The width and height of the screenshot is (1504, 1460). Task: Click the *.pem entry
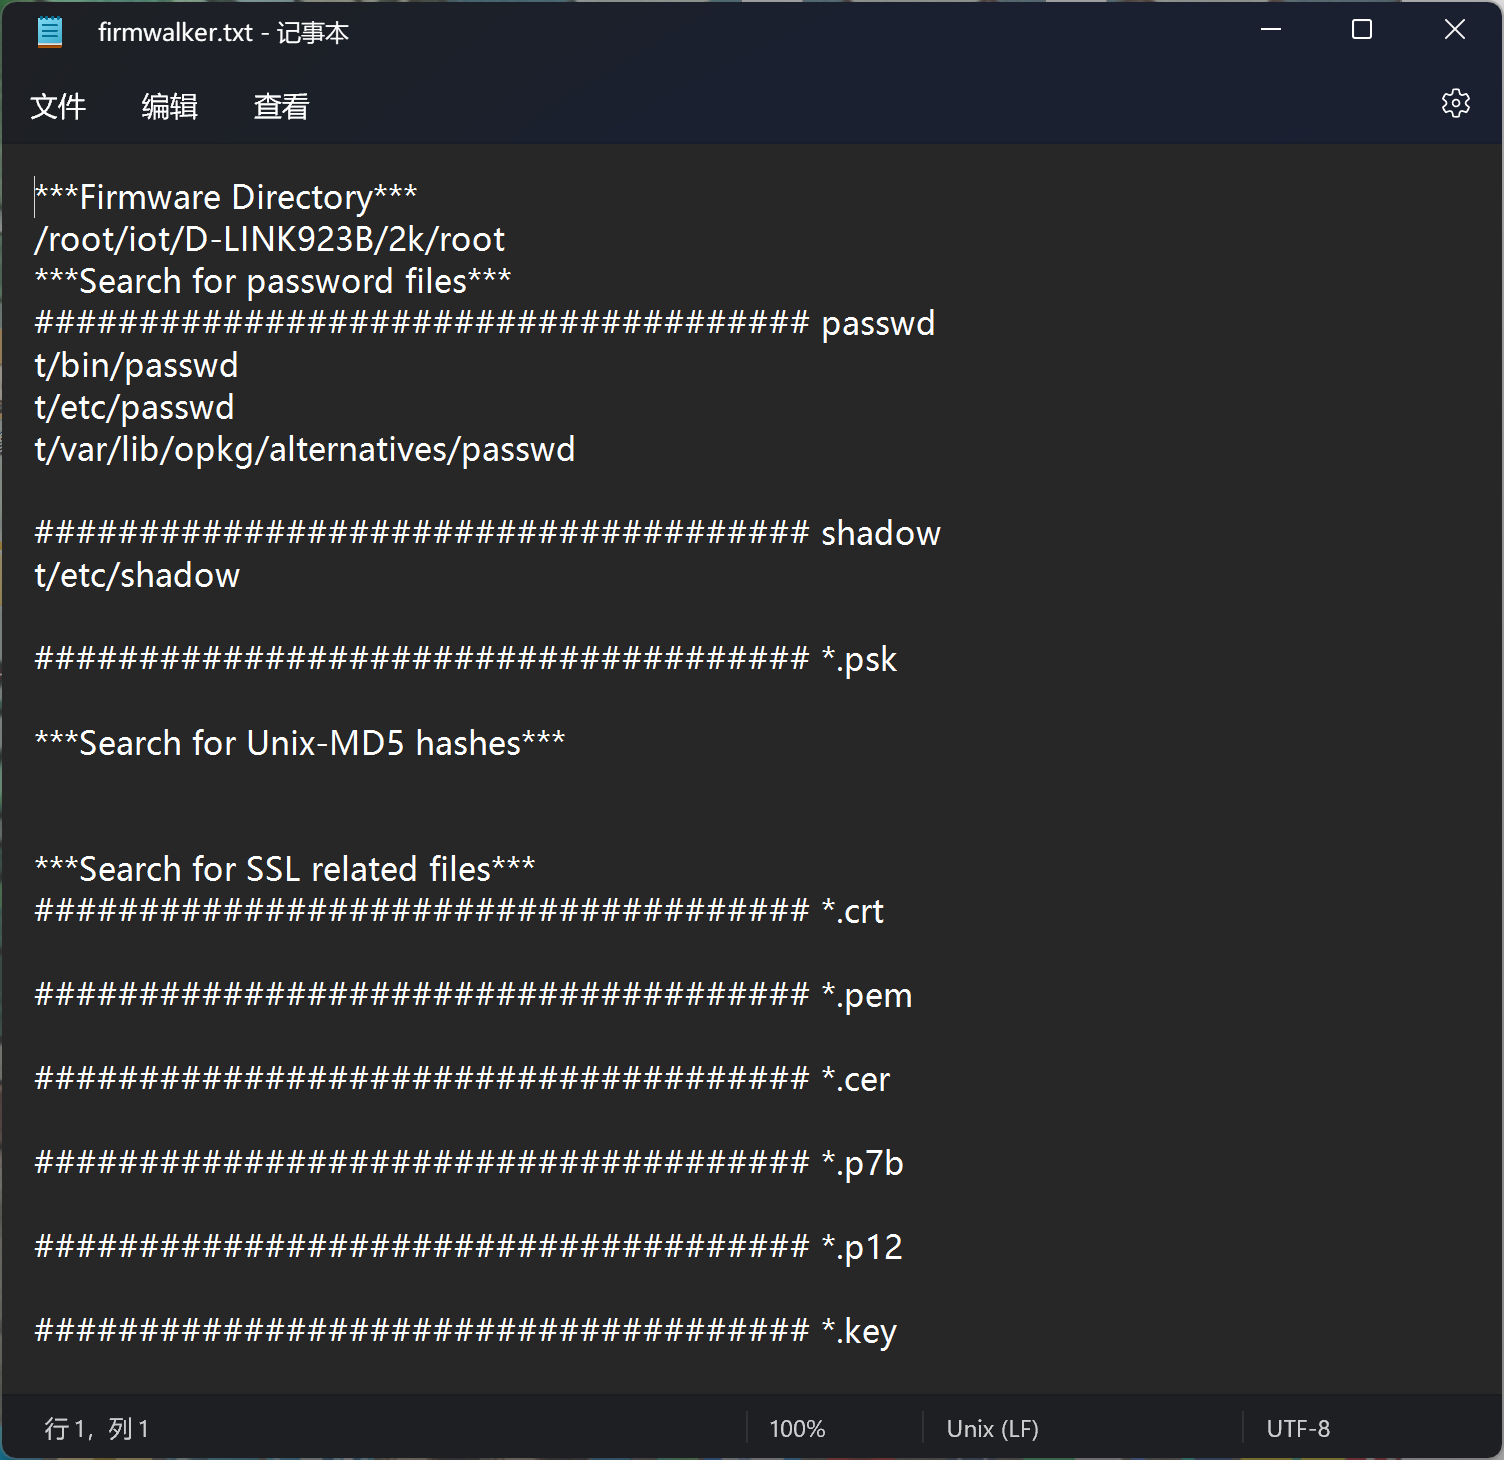click(x=867, y=996)
